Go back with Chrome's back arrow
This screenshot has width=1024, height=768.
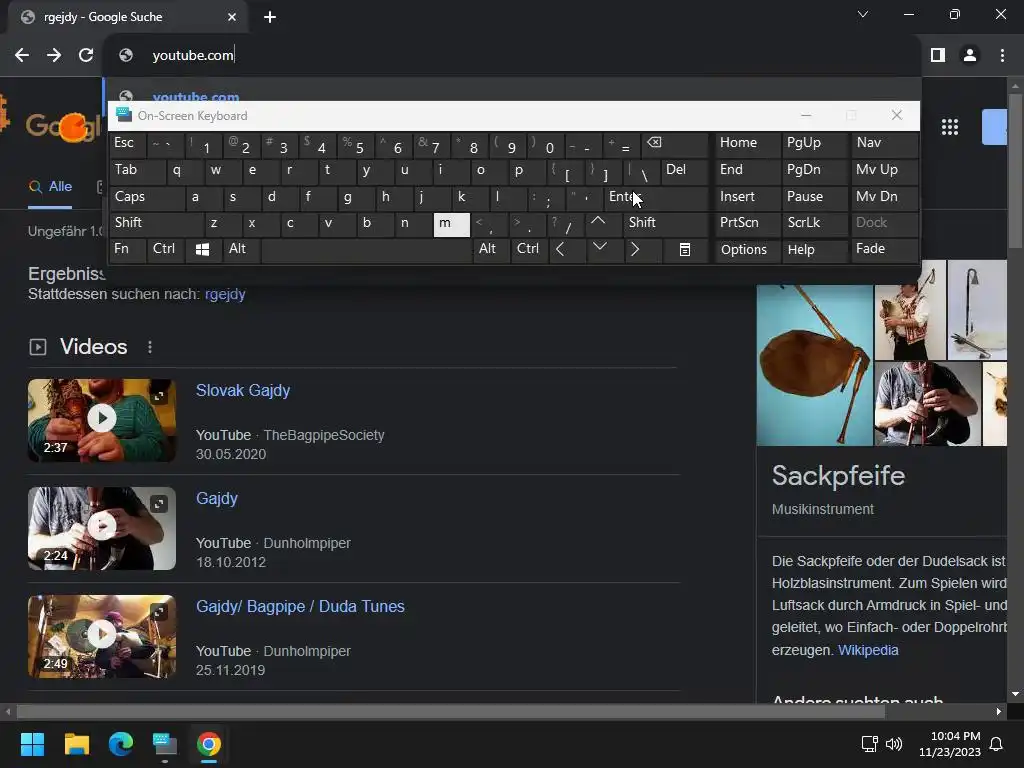(22, 56)
